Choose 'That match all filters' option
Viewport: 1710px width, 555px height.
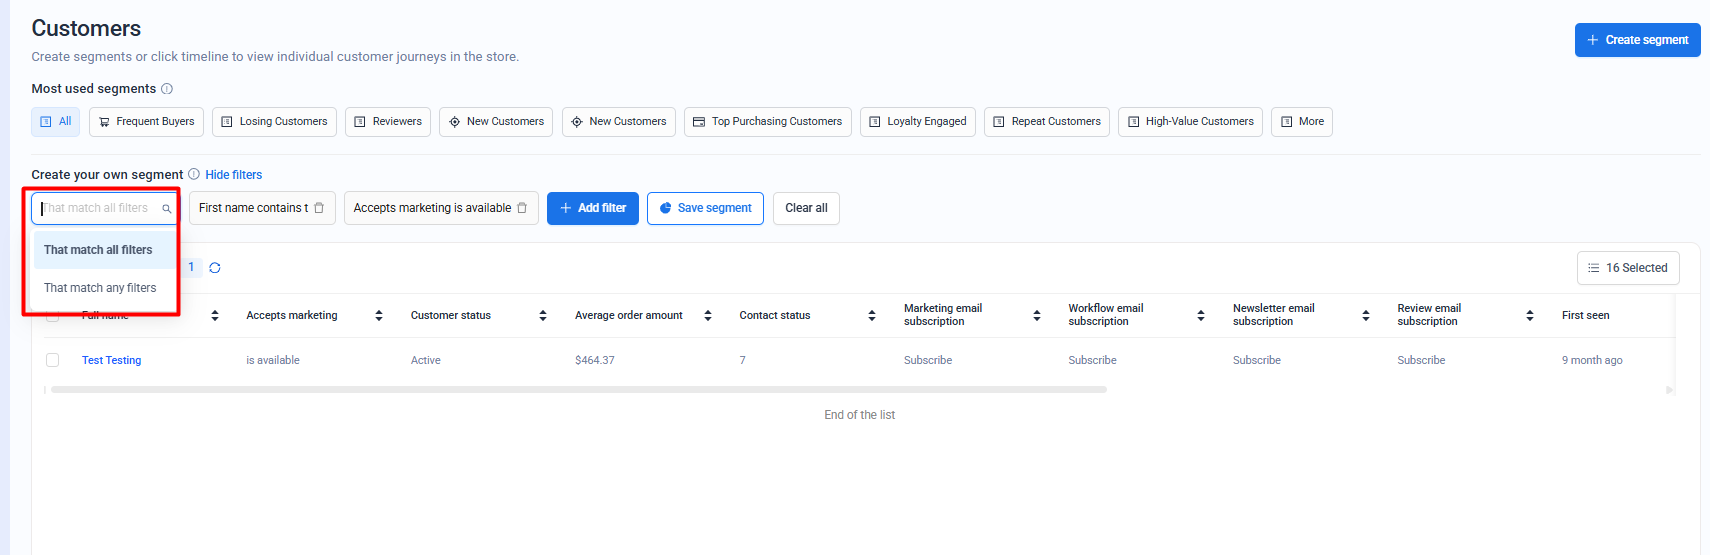coord(98,250)
